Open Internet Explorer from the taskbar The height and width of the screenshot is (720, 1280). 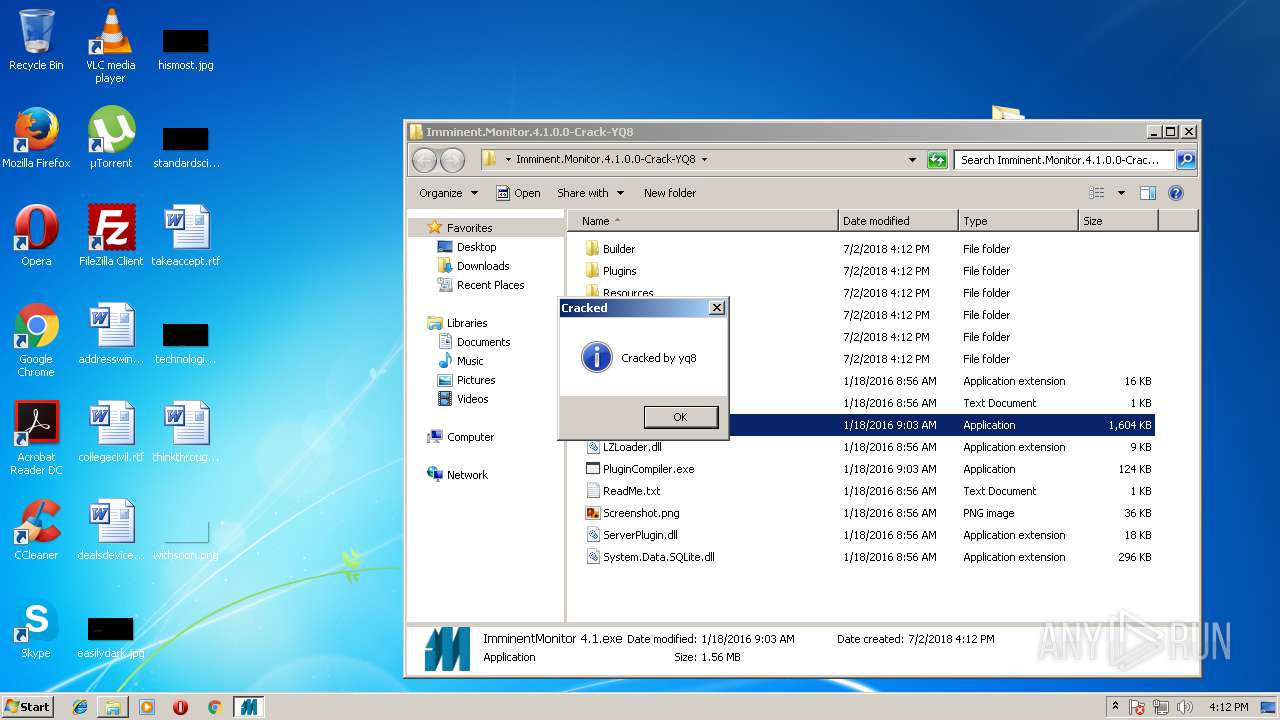click(80, 707)
